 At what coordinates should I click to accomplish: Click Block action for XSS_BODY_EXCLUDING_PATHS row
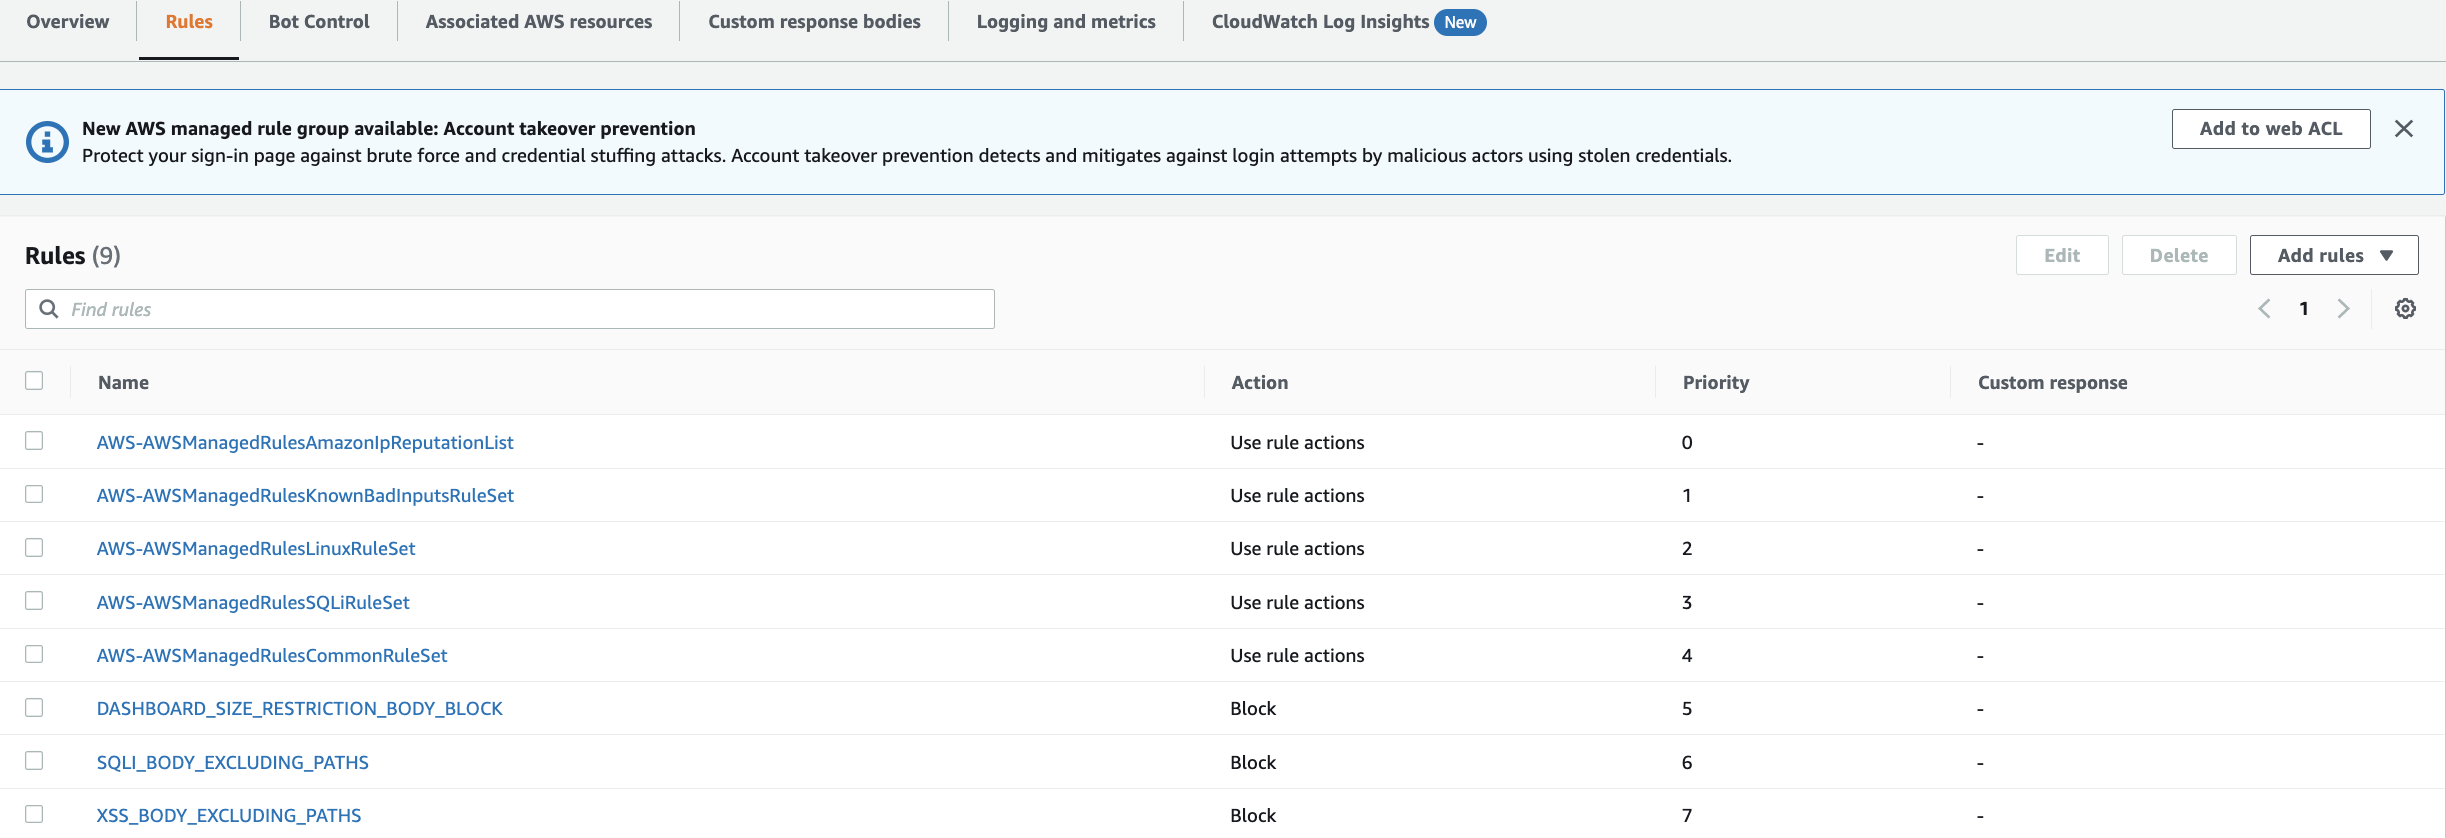[1253, 816]
